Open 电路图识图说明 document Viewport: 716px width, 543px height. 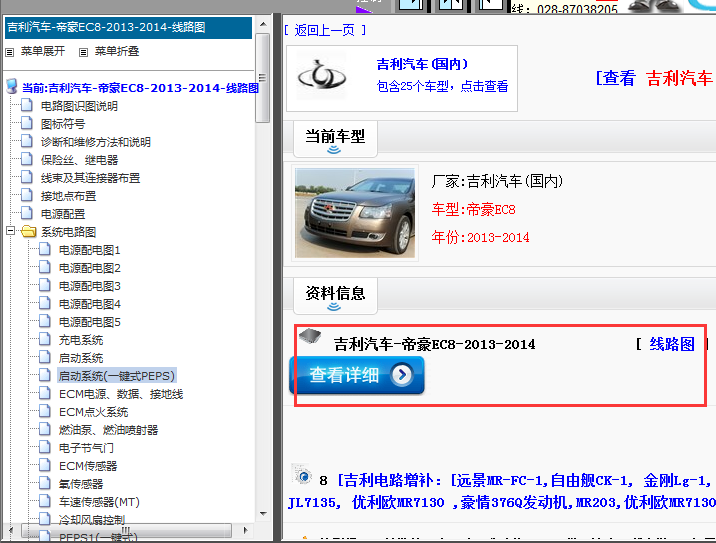(79, 106)
